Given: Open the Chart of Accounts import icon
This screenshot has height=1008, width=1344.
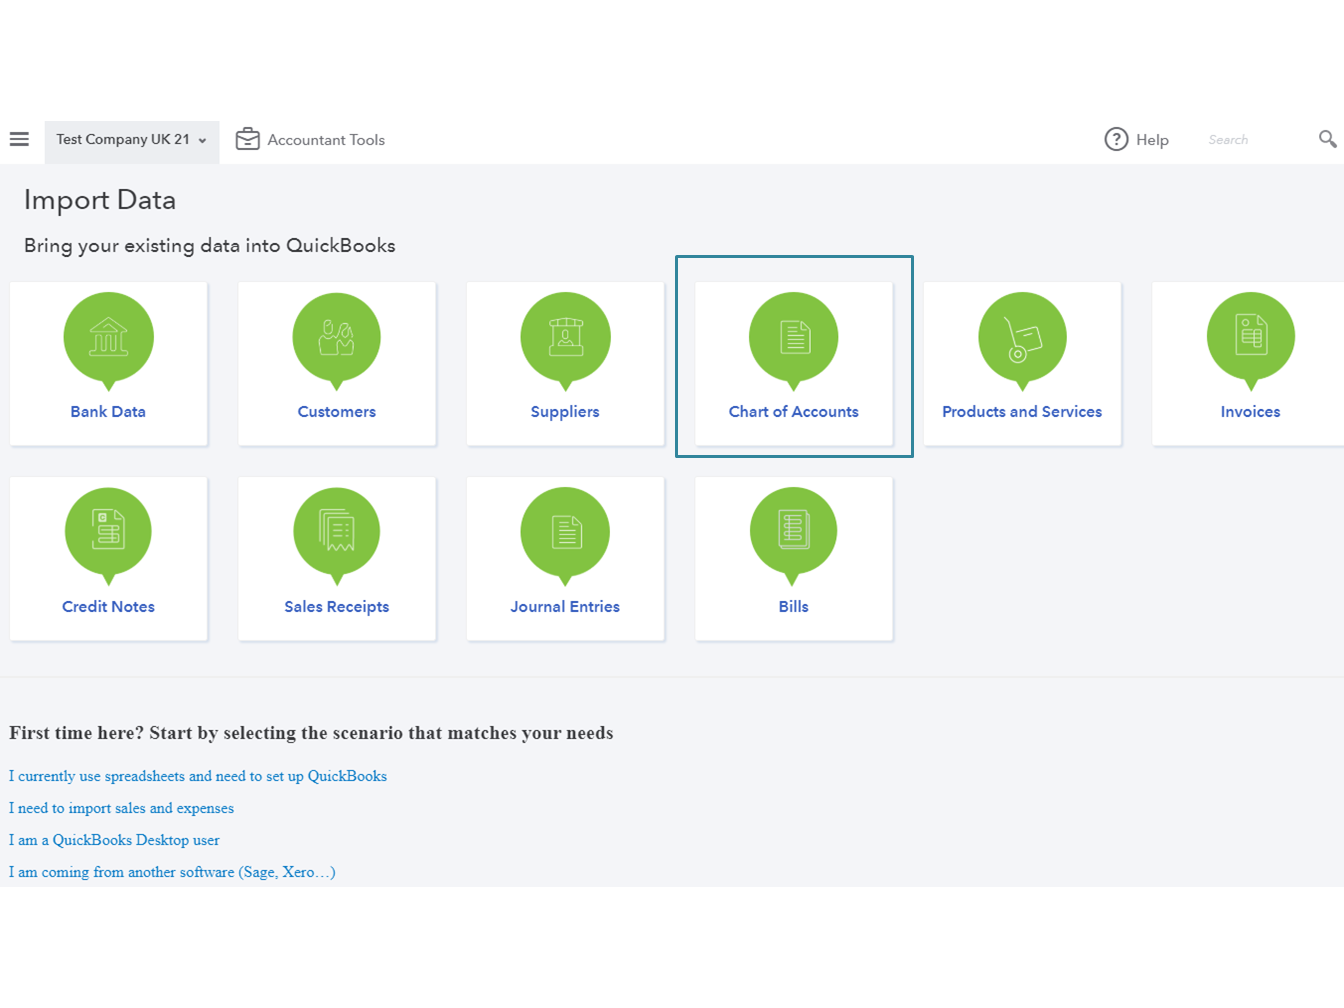Looking at the screenshot, I should (x=794, y=338).
